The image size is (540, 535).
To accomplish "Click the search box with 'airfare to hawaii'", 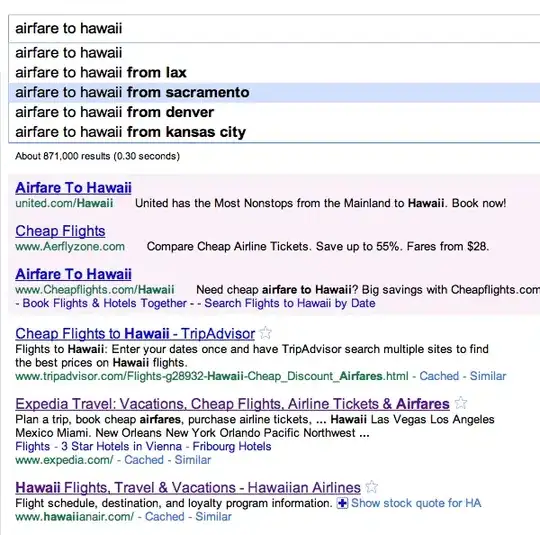I will (274, 29).
